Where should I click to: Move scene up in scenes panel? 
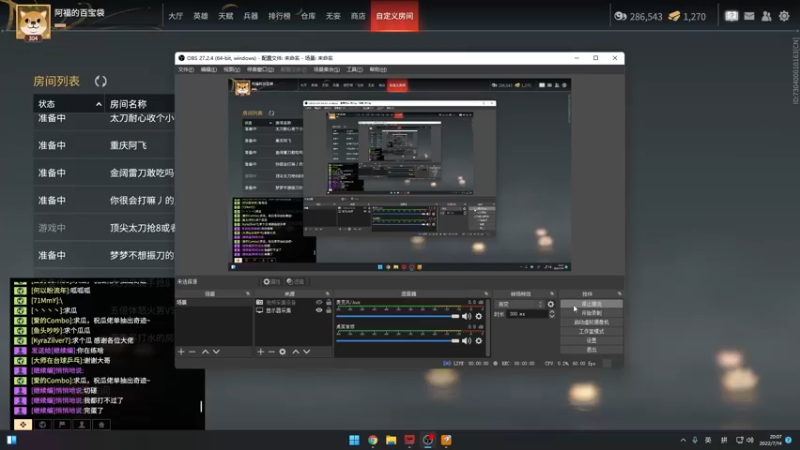pos(205,352)
